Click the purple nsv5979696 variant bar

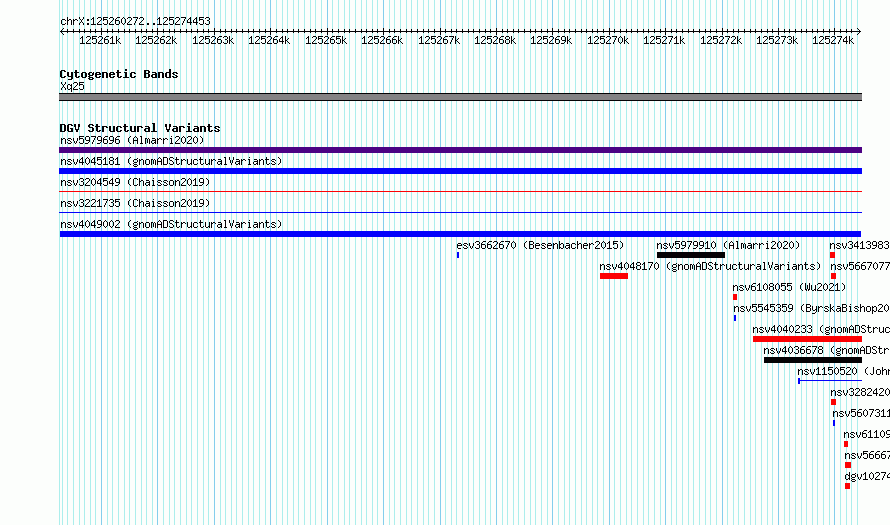[460, 150]
